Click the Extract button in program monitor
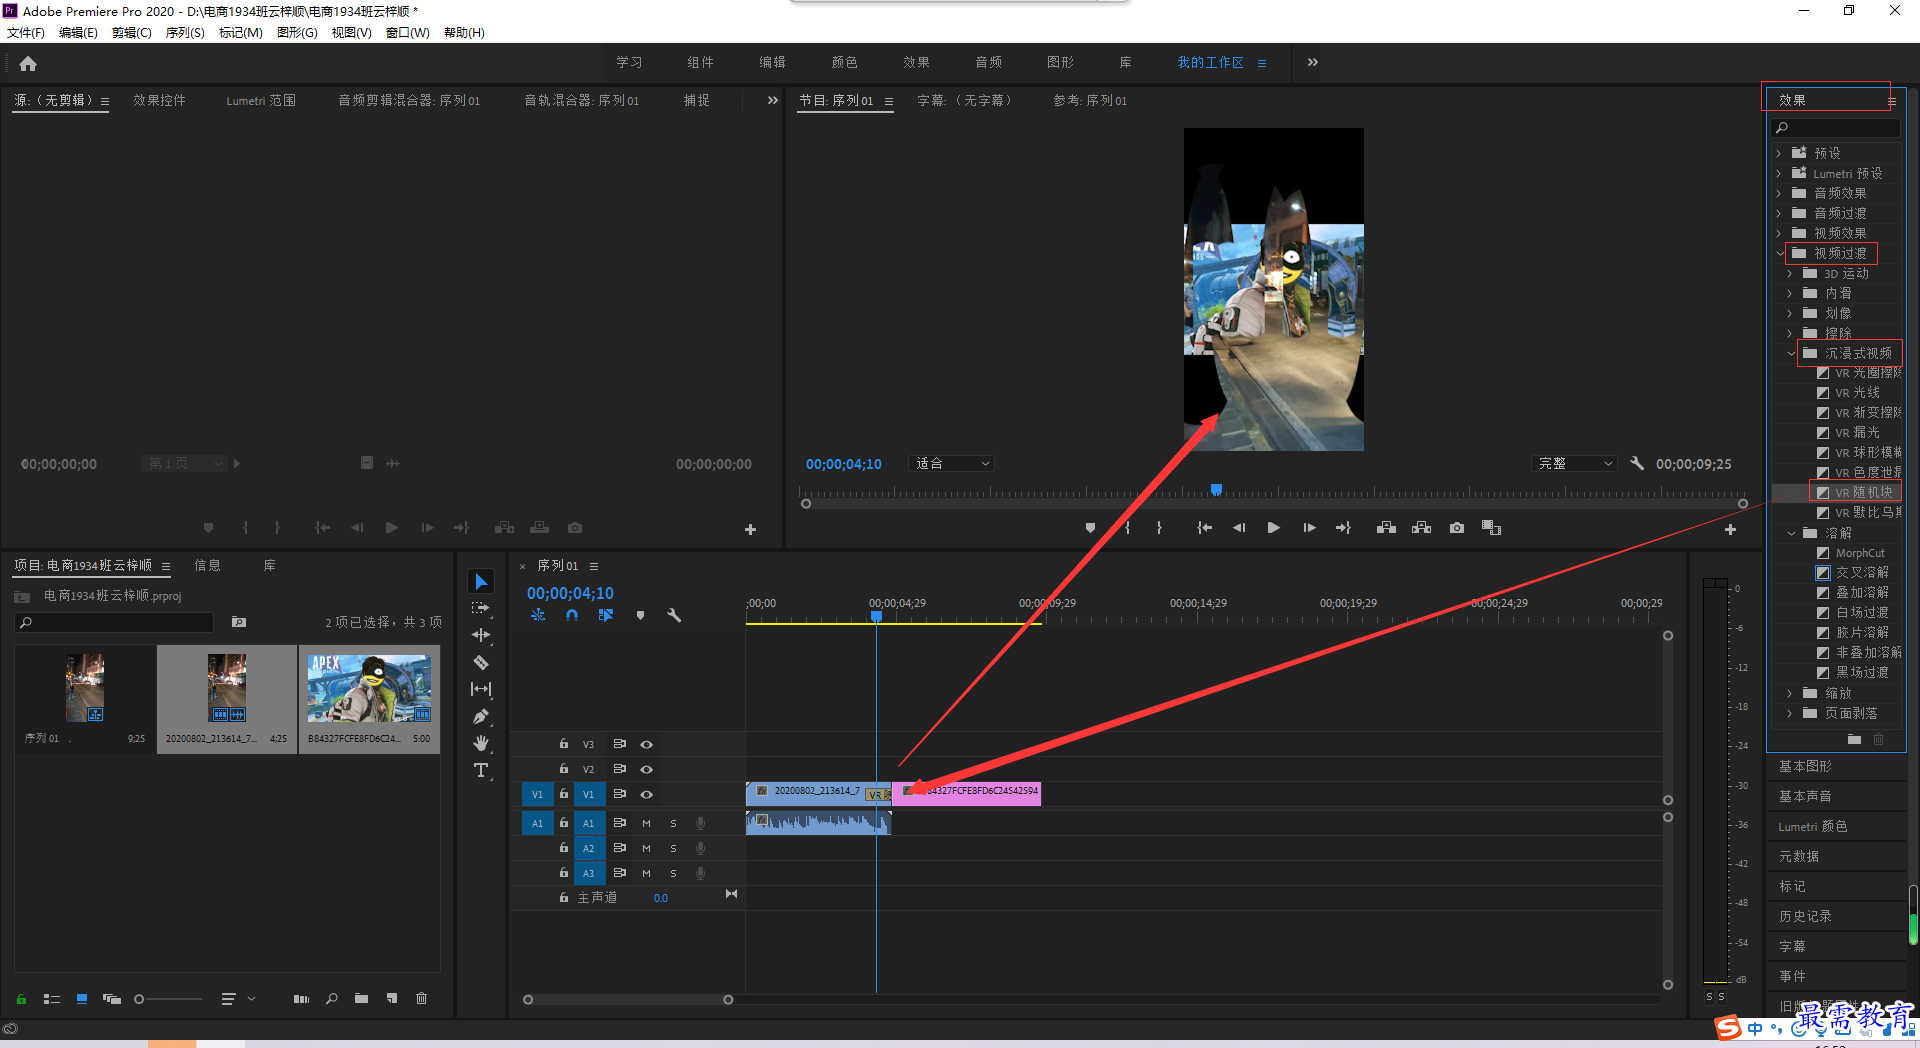1920x1048 pixels. coord(1421,528)
